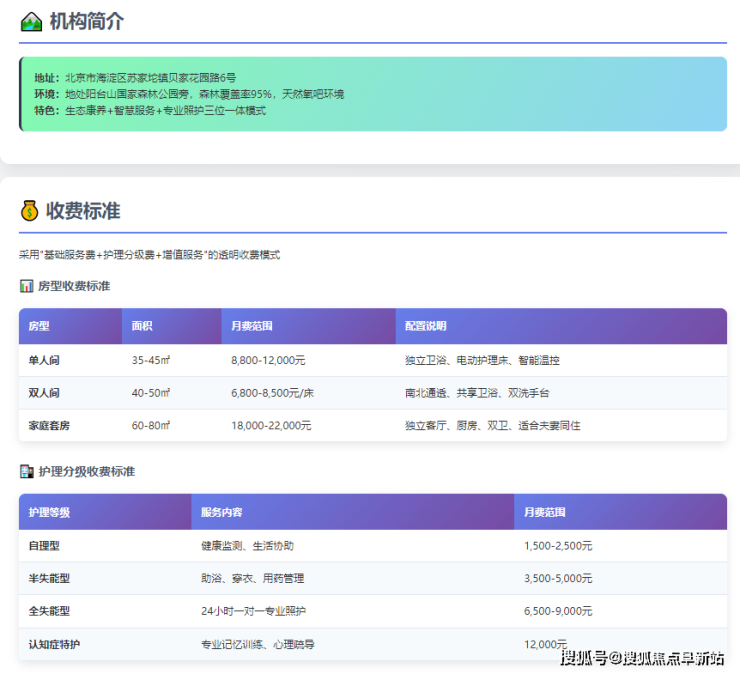740x674 pixels.
Task: Click the mountain icon beside 机构简介
Action: pyautogui.click(x=31, y=21)
